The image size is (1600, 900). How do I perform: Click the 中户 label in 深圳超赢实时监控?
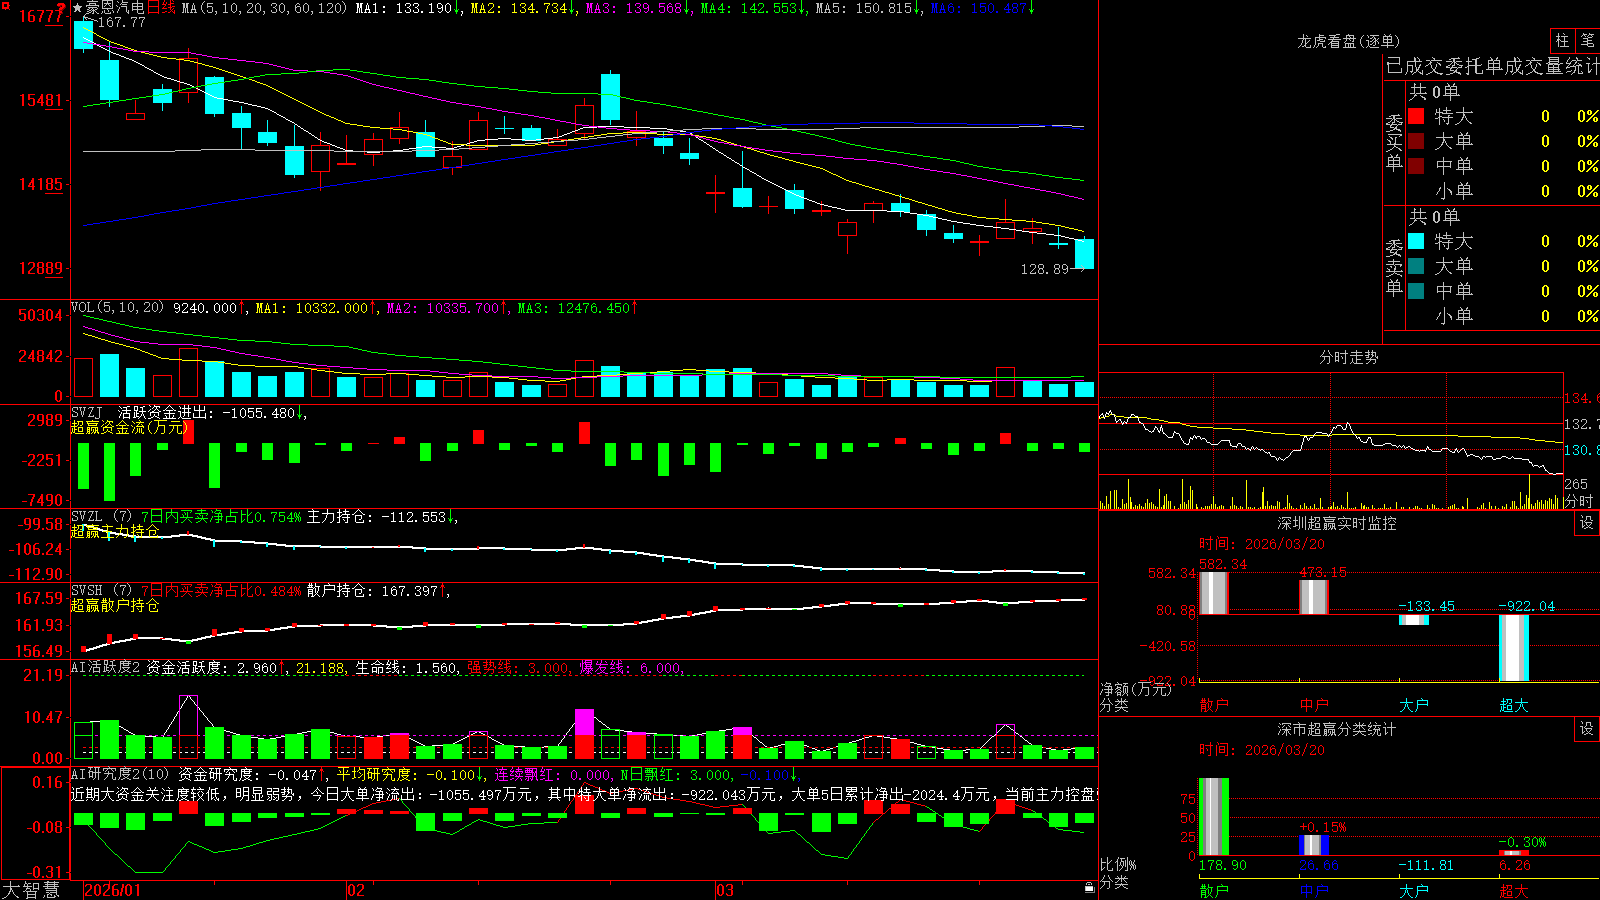1313,705
